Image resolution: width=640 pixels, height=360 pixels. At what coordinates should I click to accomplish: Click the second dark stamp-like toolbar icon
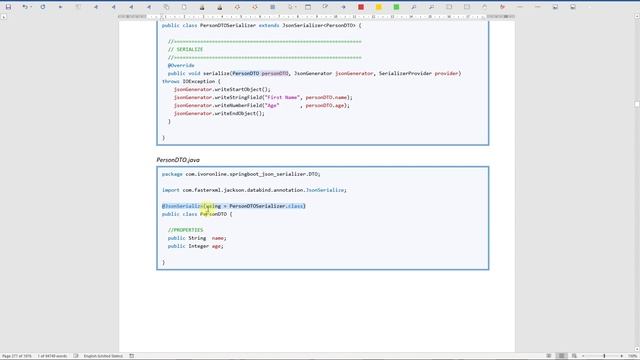220,7
